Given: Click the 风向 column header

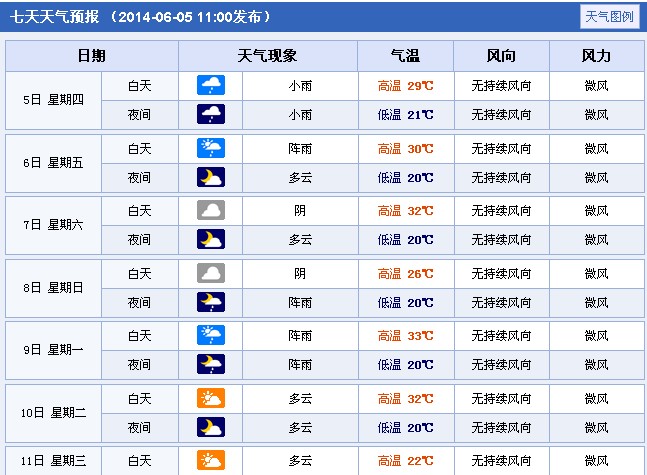Looking at the screenshot, I should click(x=501, y=56).
